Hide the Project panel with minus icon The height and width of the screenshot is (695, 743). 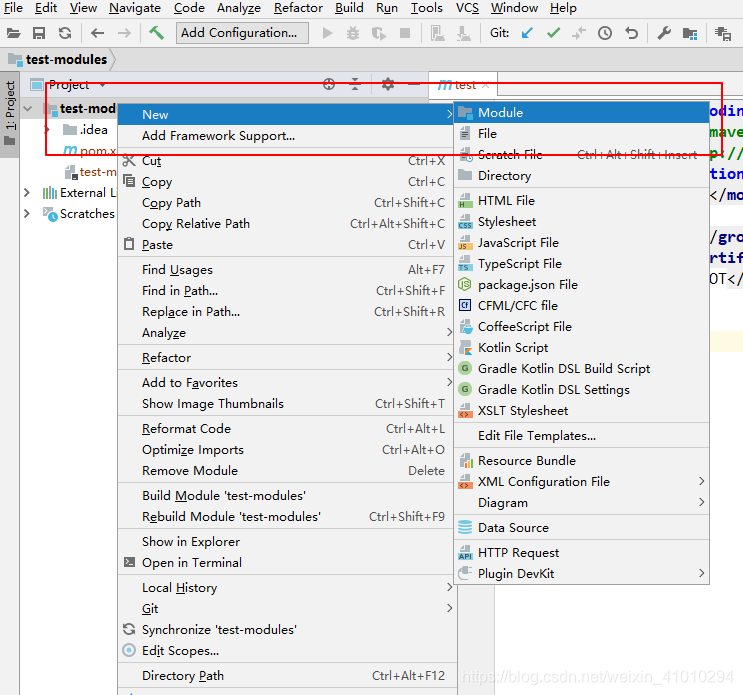tap(414, 84)
